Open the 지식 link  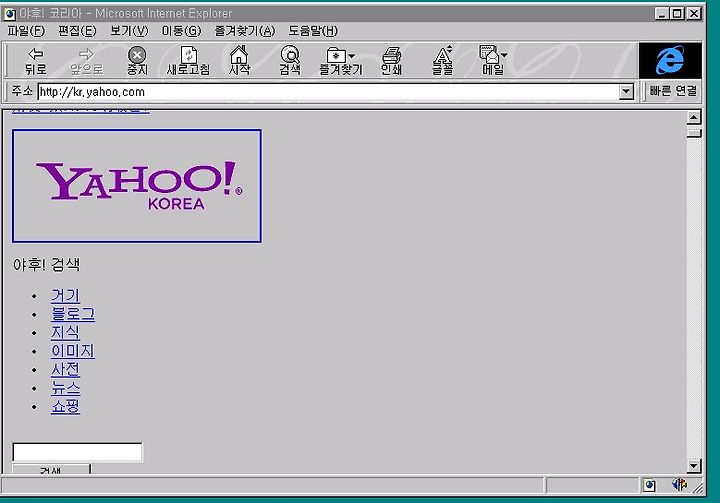pyautogui.click(x=65, y=332)
